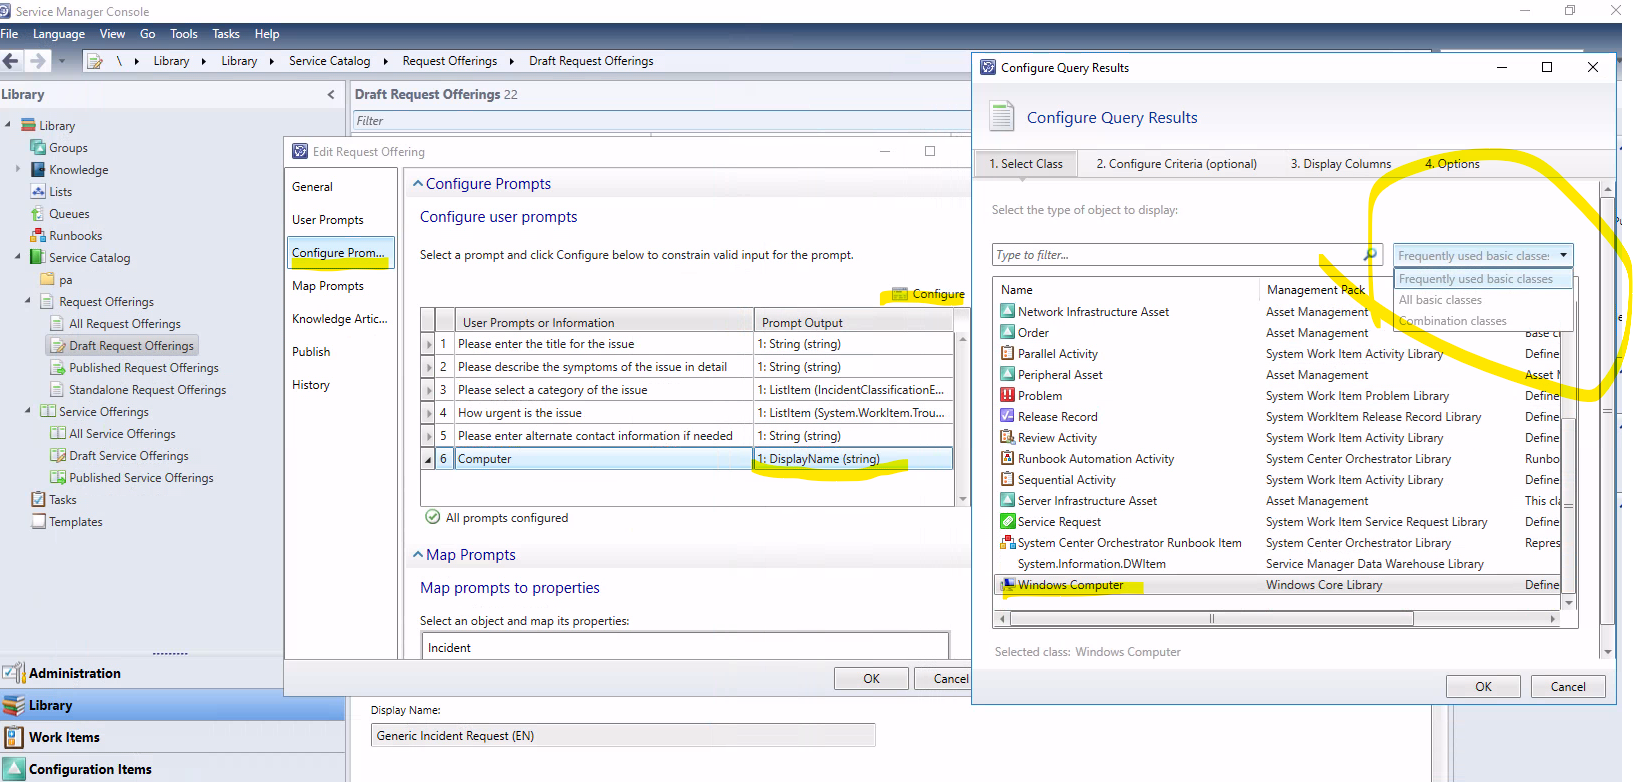
Task: Collapse the Service Offerings tree node
Action: click(x=28, y=411)
